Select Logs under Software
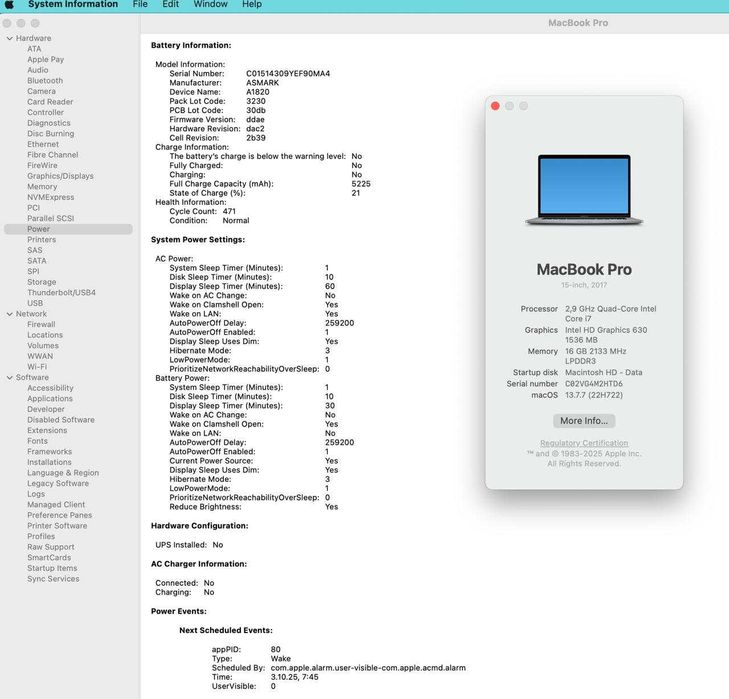This screenshot has height=699, width=729. point(36,494)
